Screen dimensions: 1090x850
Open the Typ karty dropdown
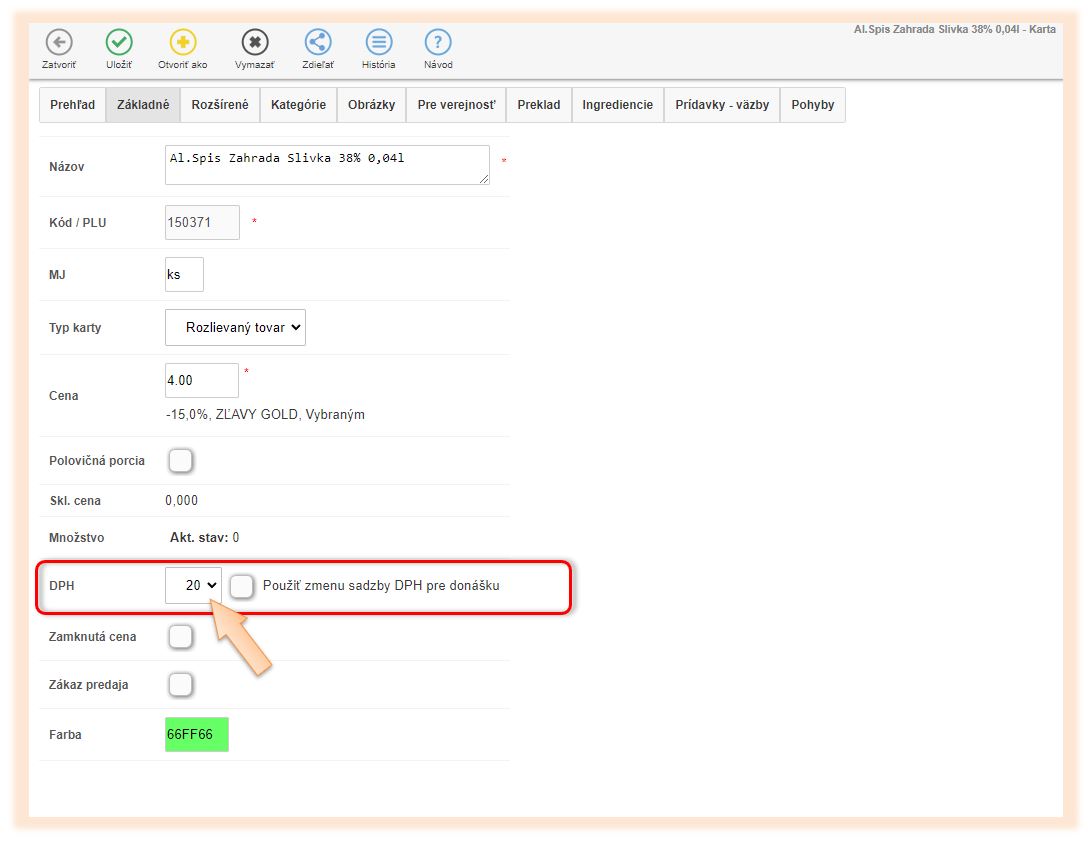click(x=235, y=327)
